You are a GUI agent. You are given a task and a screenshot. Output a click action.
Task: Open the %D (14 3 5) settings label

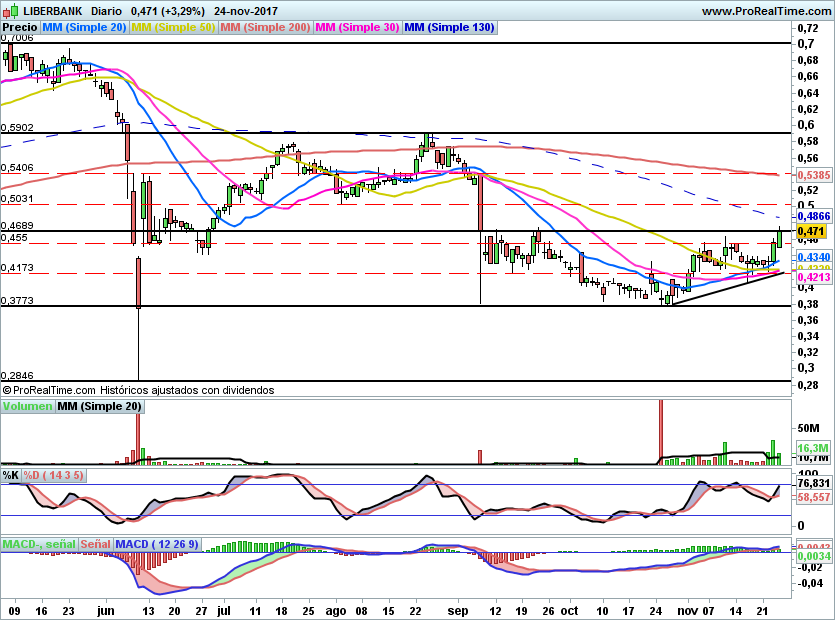(x=53, y=475)
